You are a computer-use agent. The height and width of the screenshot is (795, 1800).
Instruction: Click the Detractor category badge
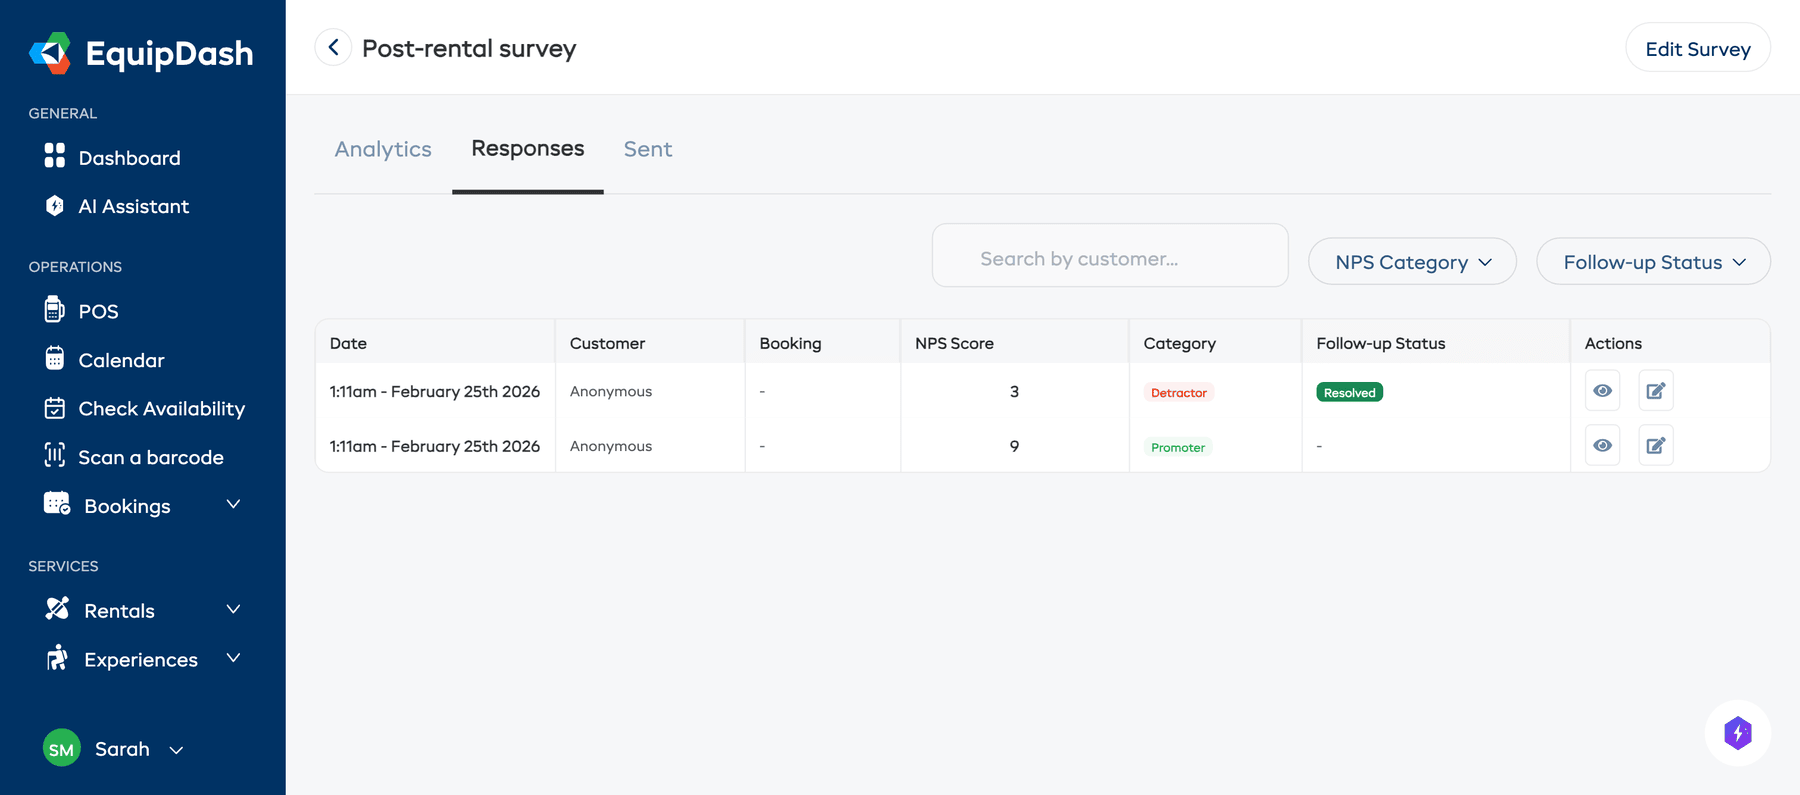point(1179,392)
